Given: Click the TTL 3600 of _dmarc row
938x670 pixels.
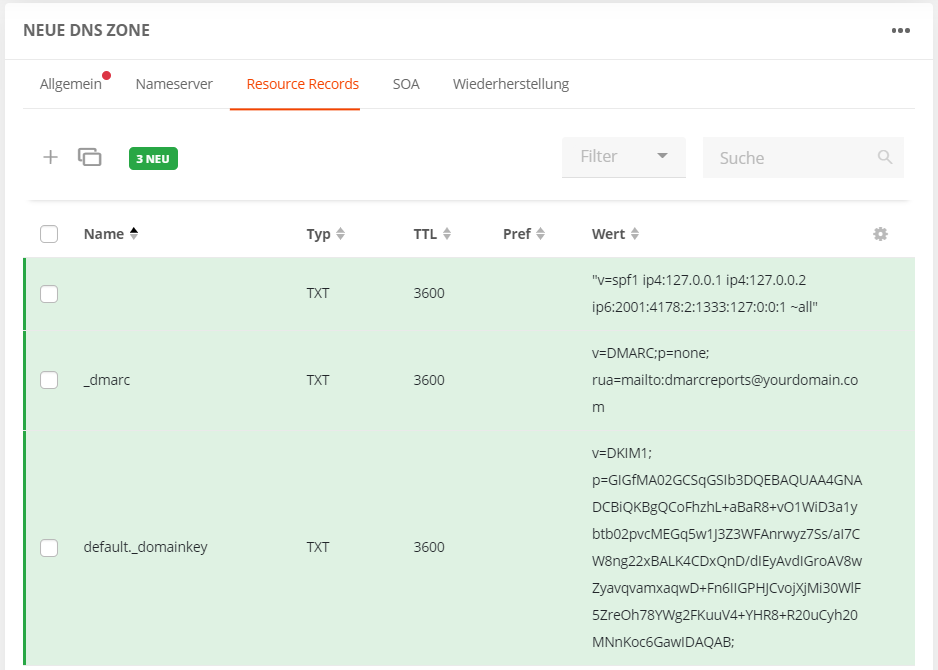Looking at the screenshot, I should [429, 380].
